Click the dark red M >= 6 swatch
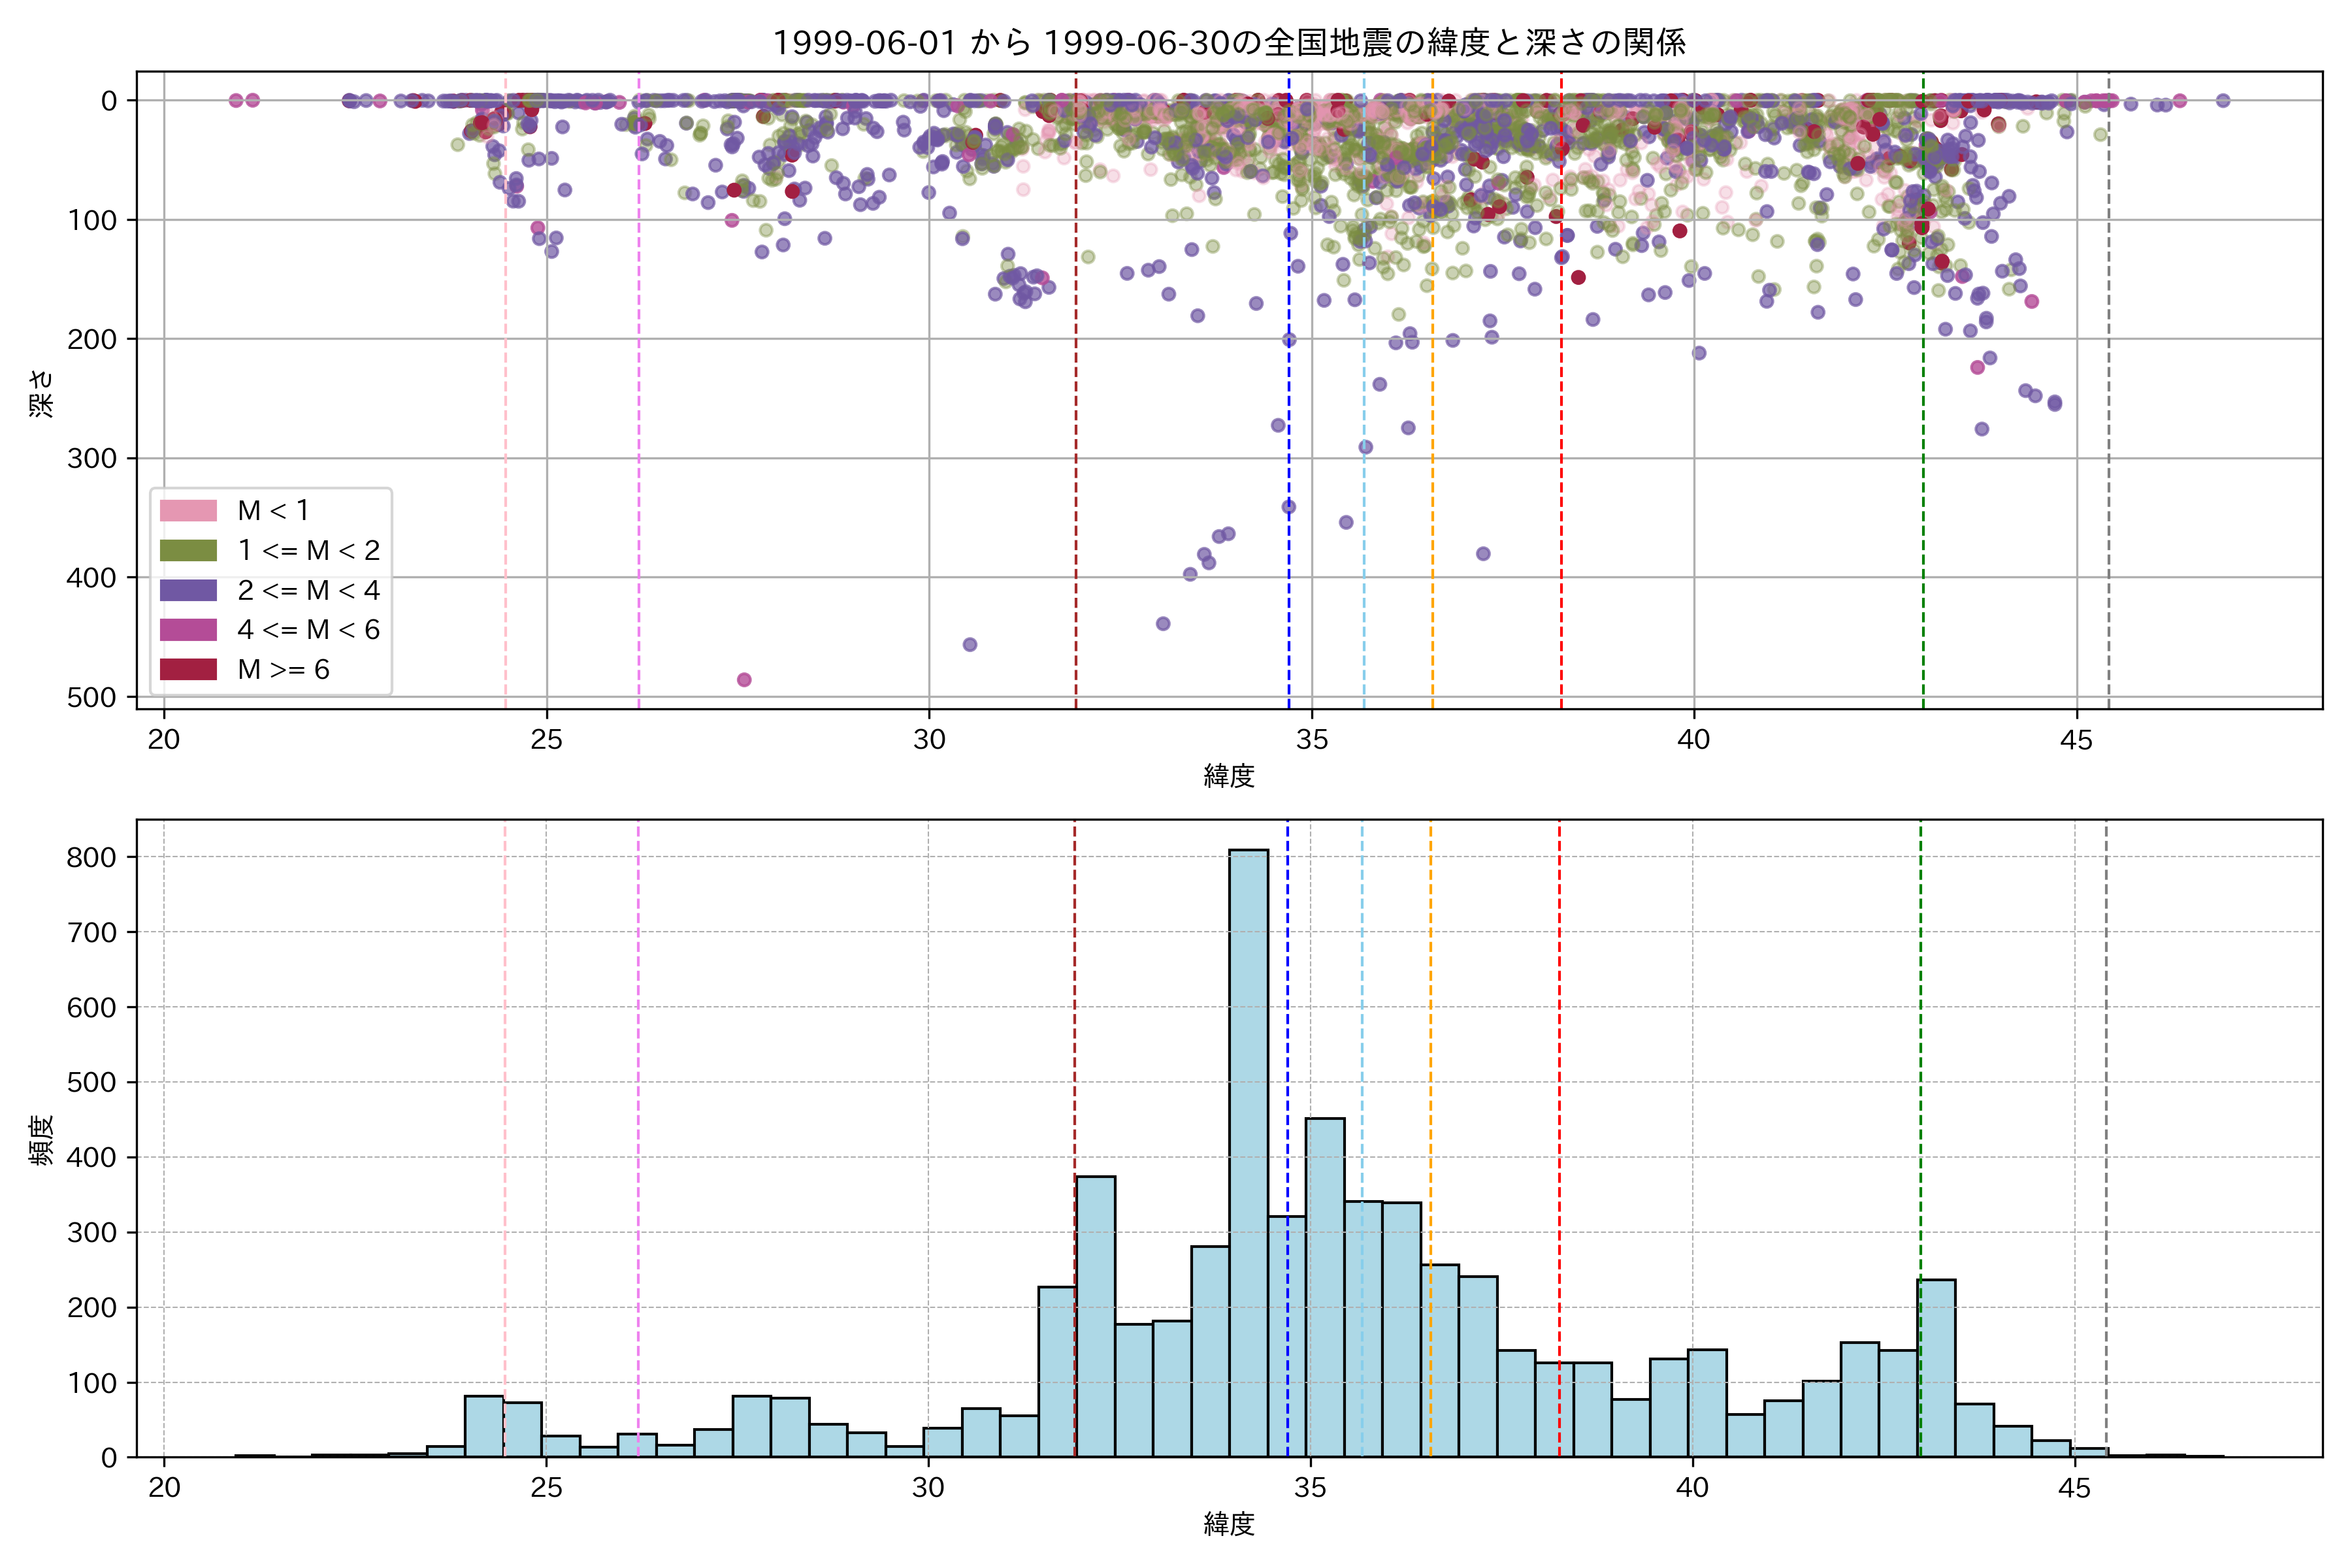This screenshot has height=1568, width=2352. (x=188, y=669)
